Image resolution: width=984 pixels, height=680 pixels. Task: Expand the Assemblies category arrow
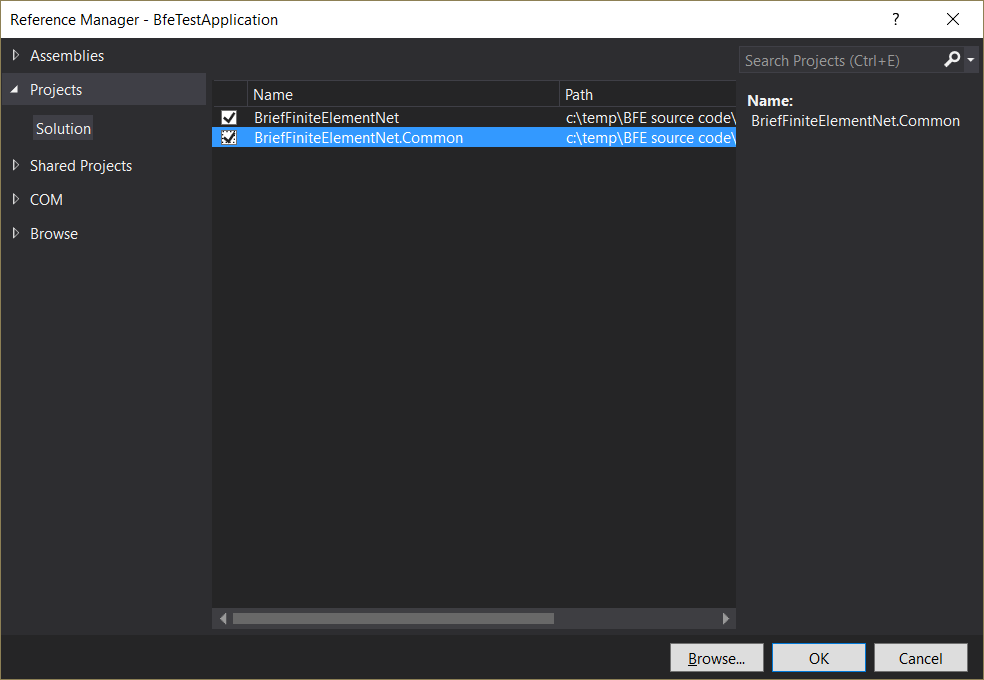tap(16, 55)
